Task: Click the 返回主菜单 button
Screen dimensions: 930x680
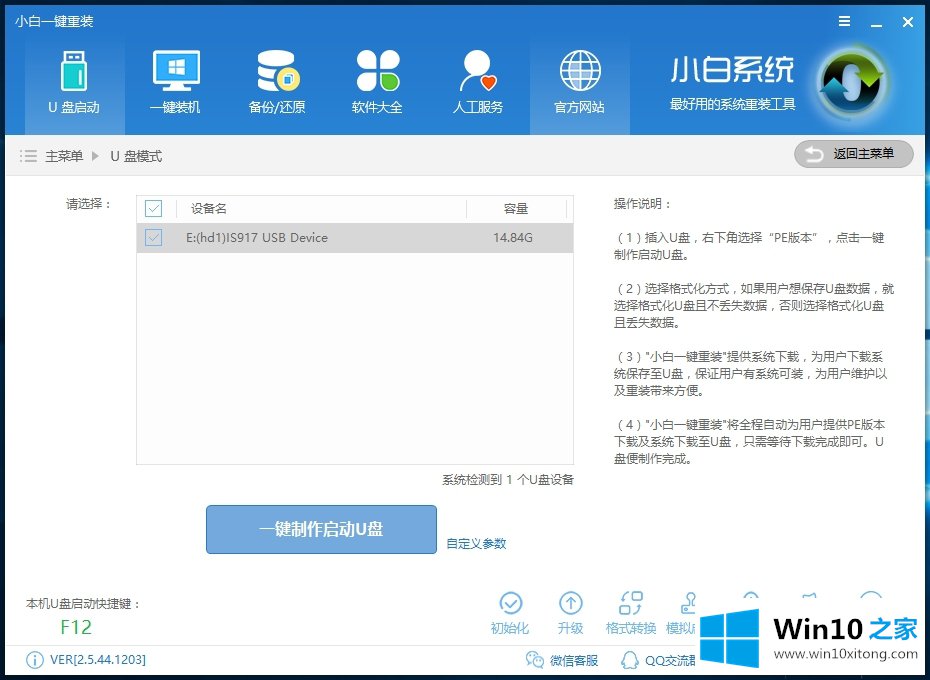Action: pyautogui.click(x=853, y=154)
